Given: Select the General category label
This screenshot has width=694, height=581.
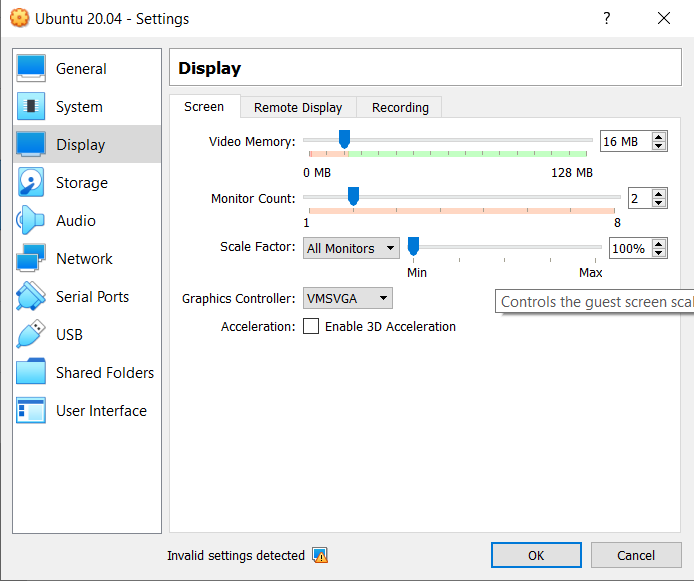Looking at the screenshot, I should 81,69.
